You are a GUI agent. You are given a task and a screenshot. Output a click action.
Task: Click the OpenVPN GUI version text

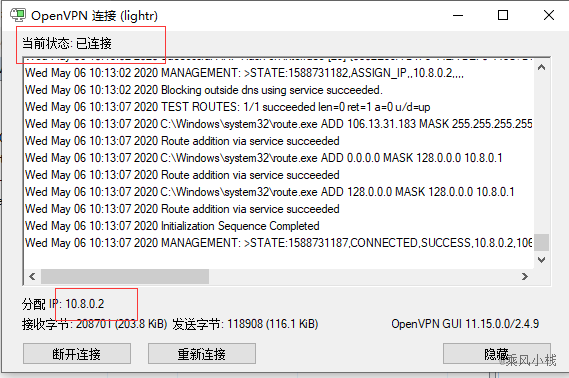[x=465, y=324]
